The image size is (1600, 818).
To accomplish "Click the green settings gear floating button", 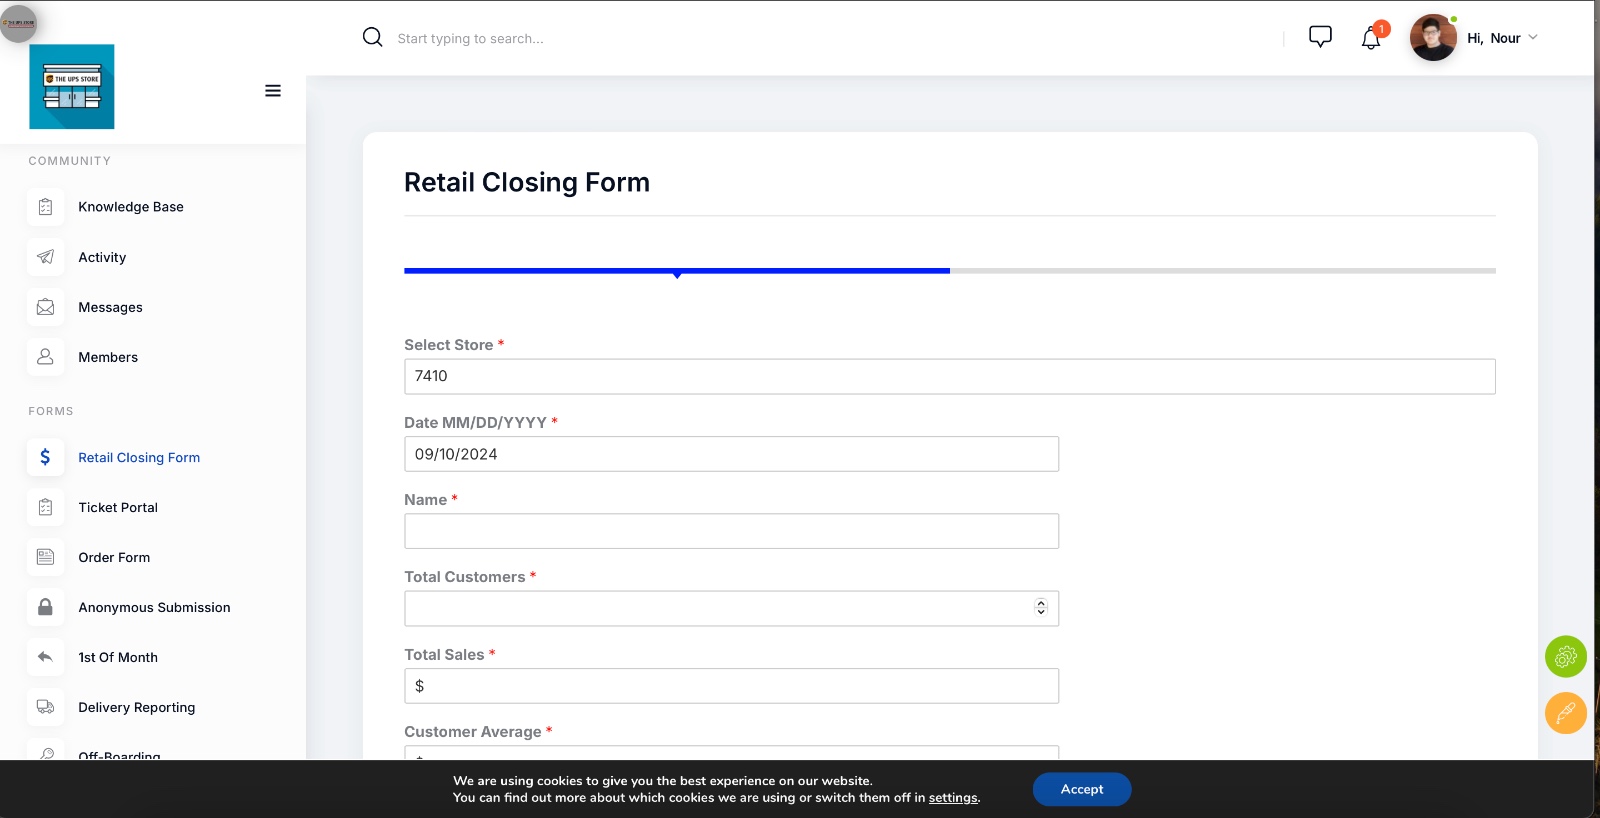I will tap(1565, 657).
